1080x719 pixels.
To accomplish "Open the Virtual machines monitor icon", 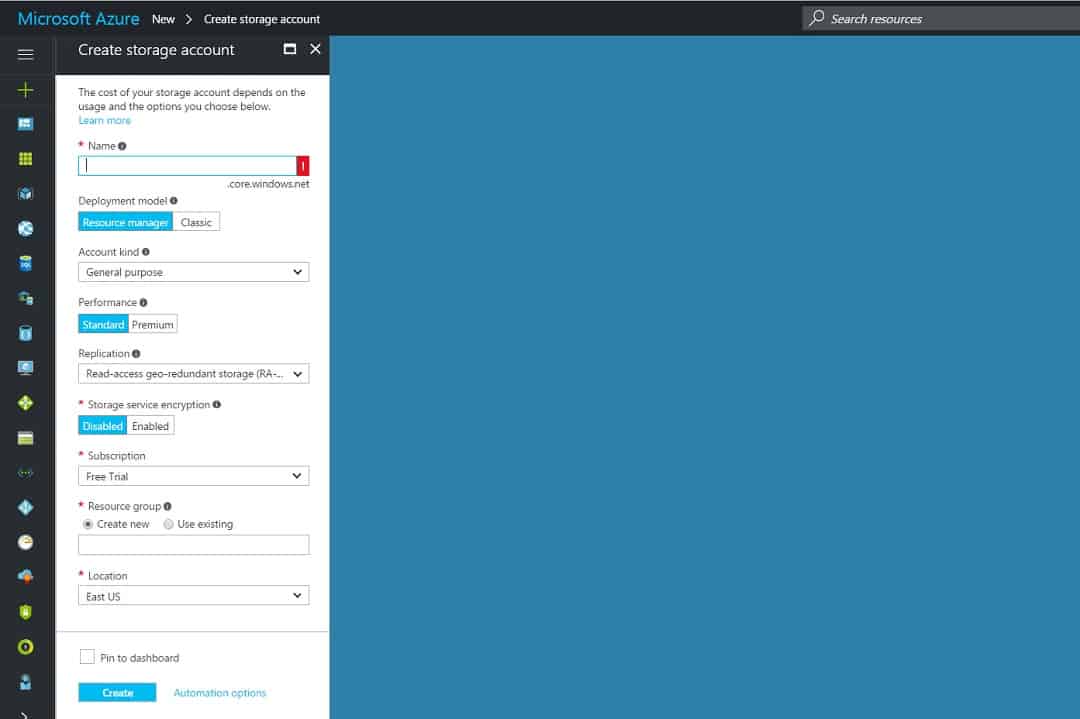I will [x=25, y=368].
